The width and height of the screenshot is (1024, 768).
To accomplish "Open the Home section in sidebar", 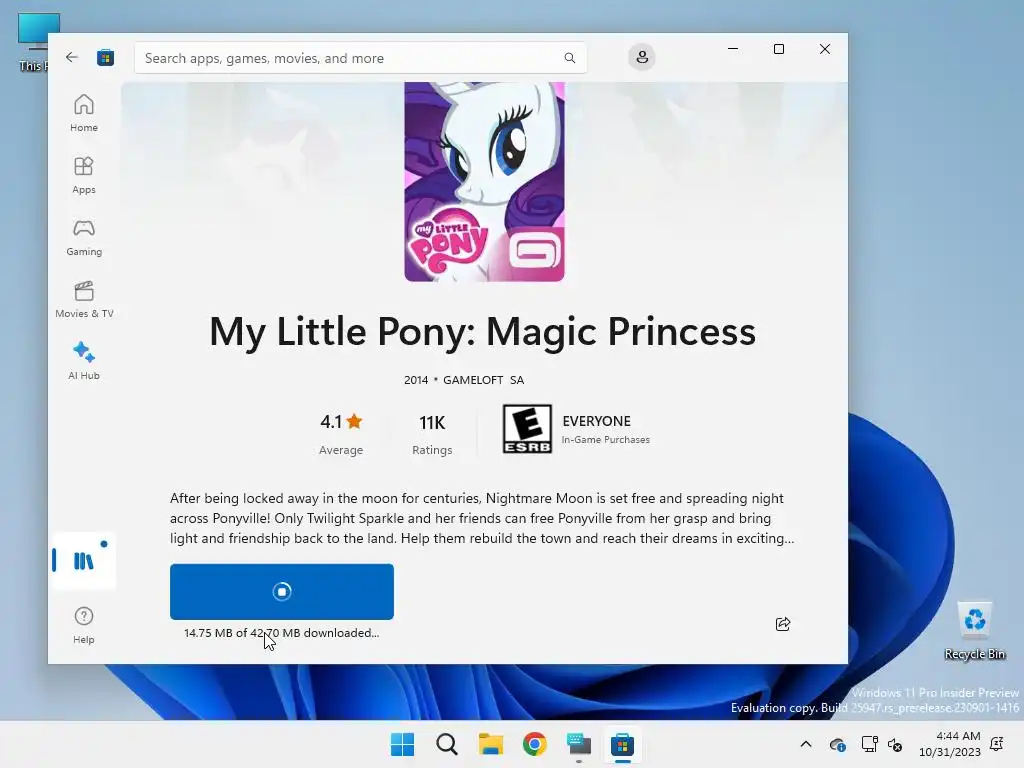I will coord(84,113).
